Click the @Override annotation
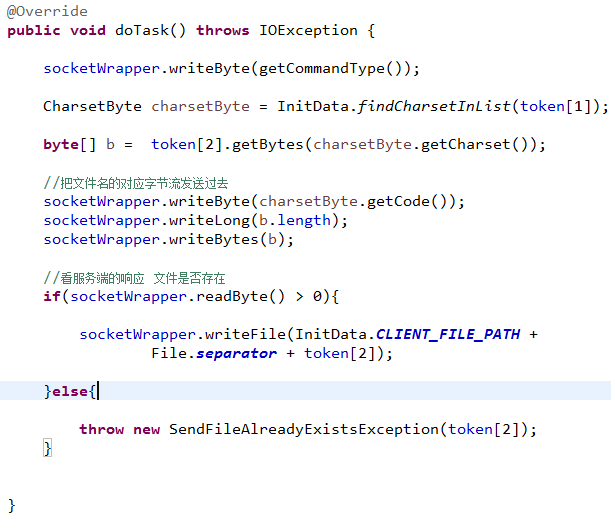 (x=47, y=11)
